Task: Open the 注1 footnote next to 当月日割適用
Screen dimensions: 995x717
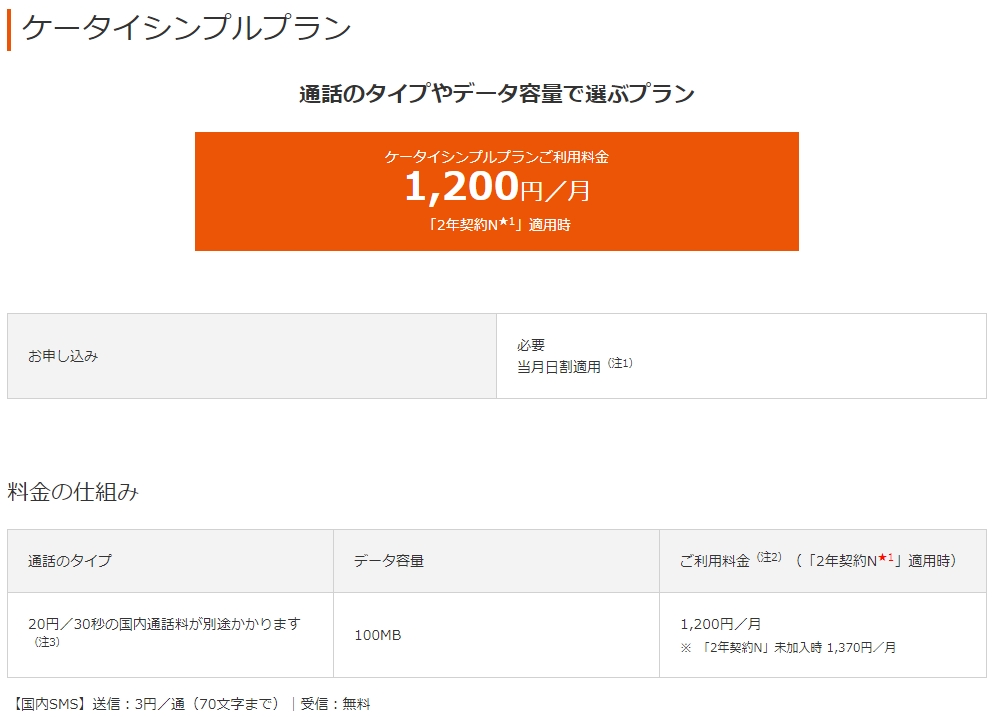Action: click(620, 363)
